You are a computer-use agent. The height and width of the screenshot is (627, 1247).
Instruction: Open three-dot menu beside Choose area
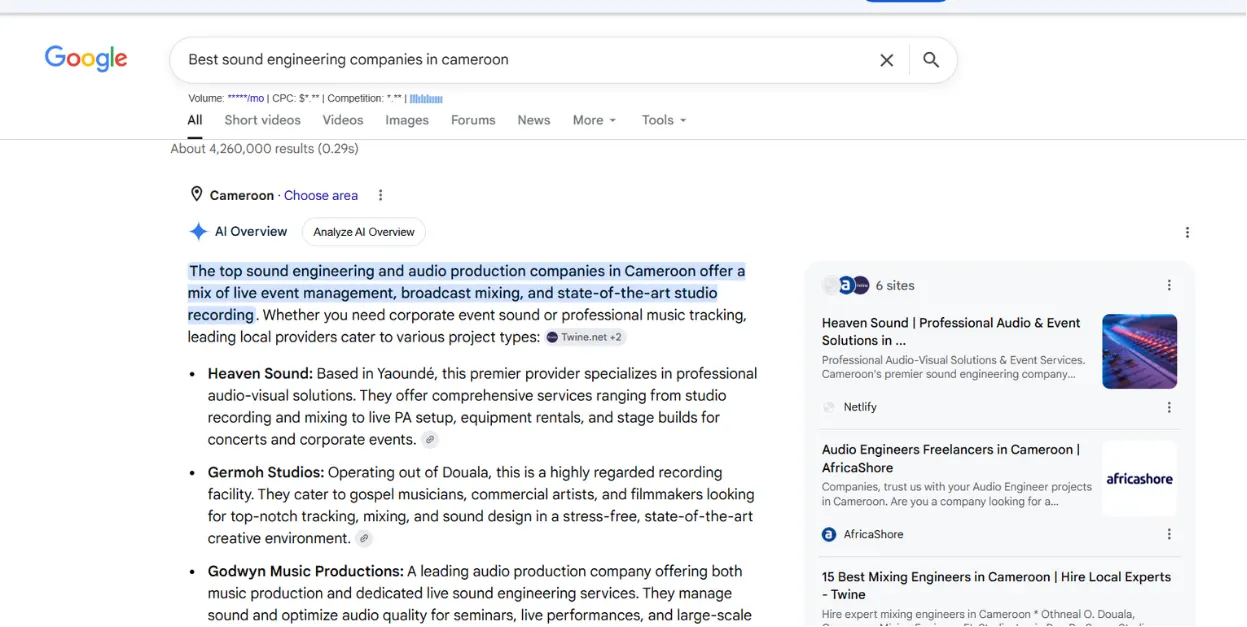pos(380,195)
